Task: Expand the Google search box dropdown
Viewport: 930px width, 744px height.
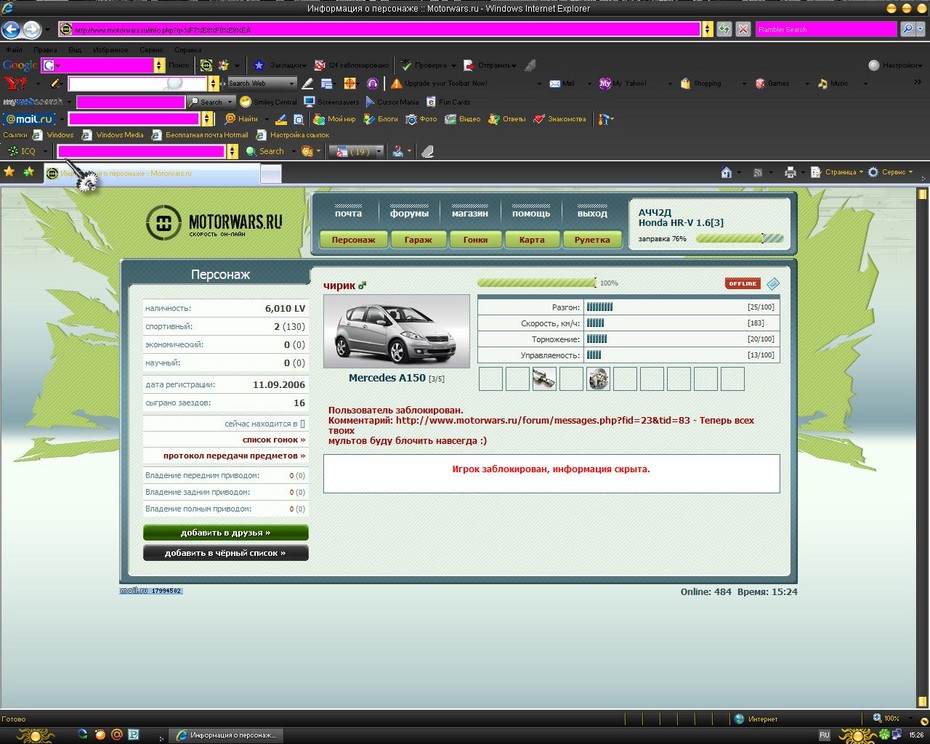Action: pos(159,65)
